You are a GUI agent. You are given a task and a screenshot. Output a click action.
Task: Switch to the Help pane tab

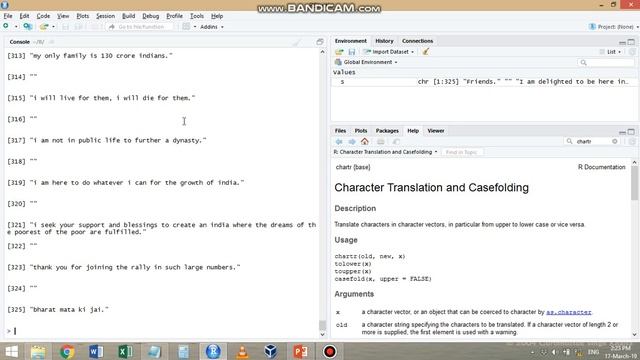413,131
